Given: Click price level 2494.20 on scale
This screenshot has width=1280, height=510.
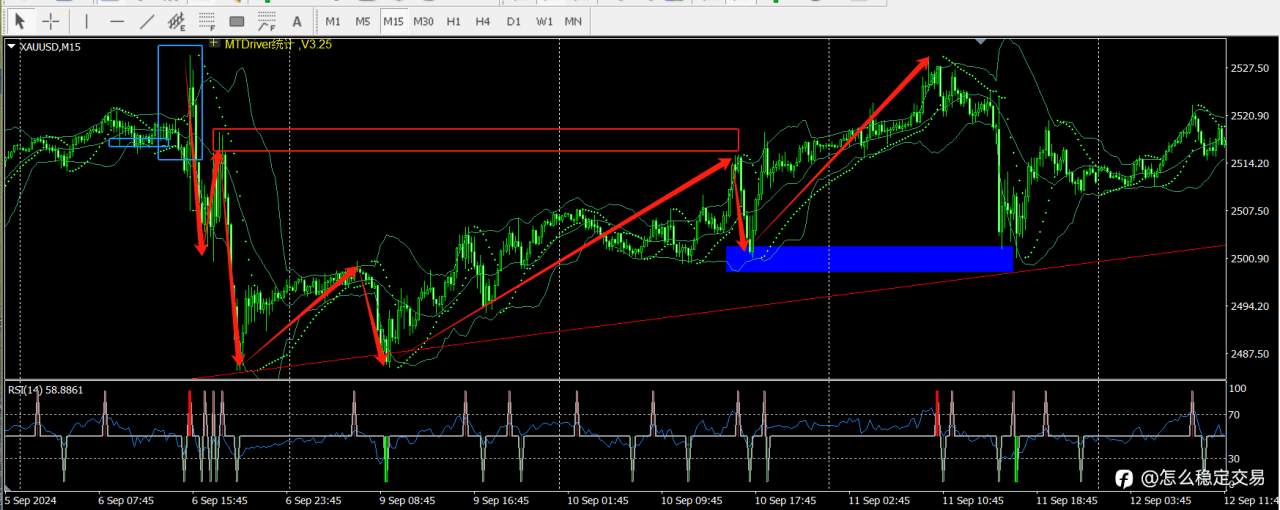Looking at the screenshot, I should pos(1252,306).
